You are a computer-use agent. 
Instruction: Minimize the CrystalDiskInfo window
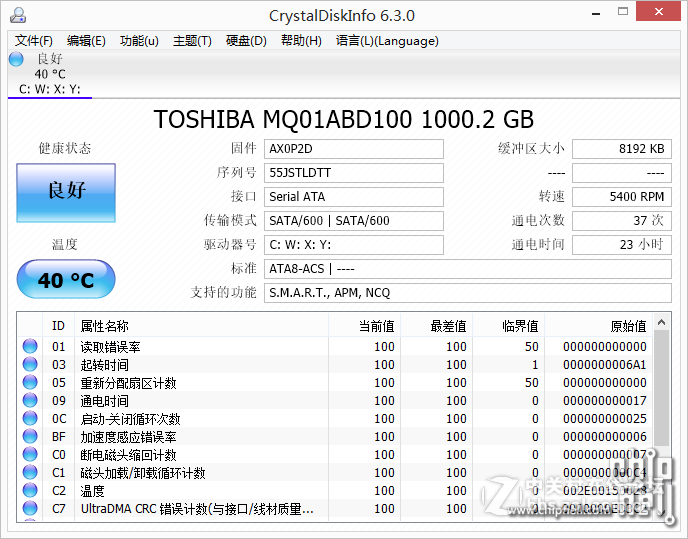coord(596,13)
